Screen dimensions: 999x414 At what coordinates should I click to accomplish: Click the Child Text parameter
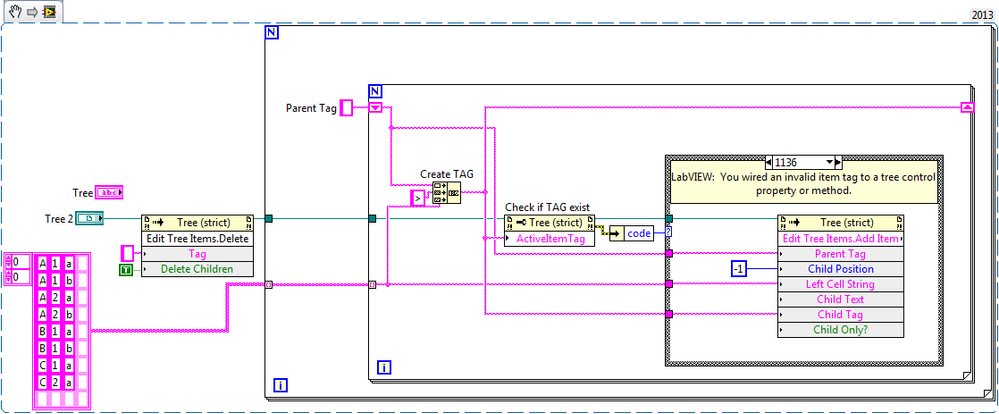click(840, 299)
